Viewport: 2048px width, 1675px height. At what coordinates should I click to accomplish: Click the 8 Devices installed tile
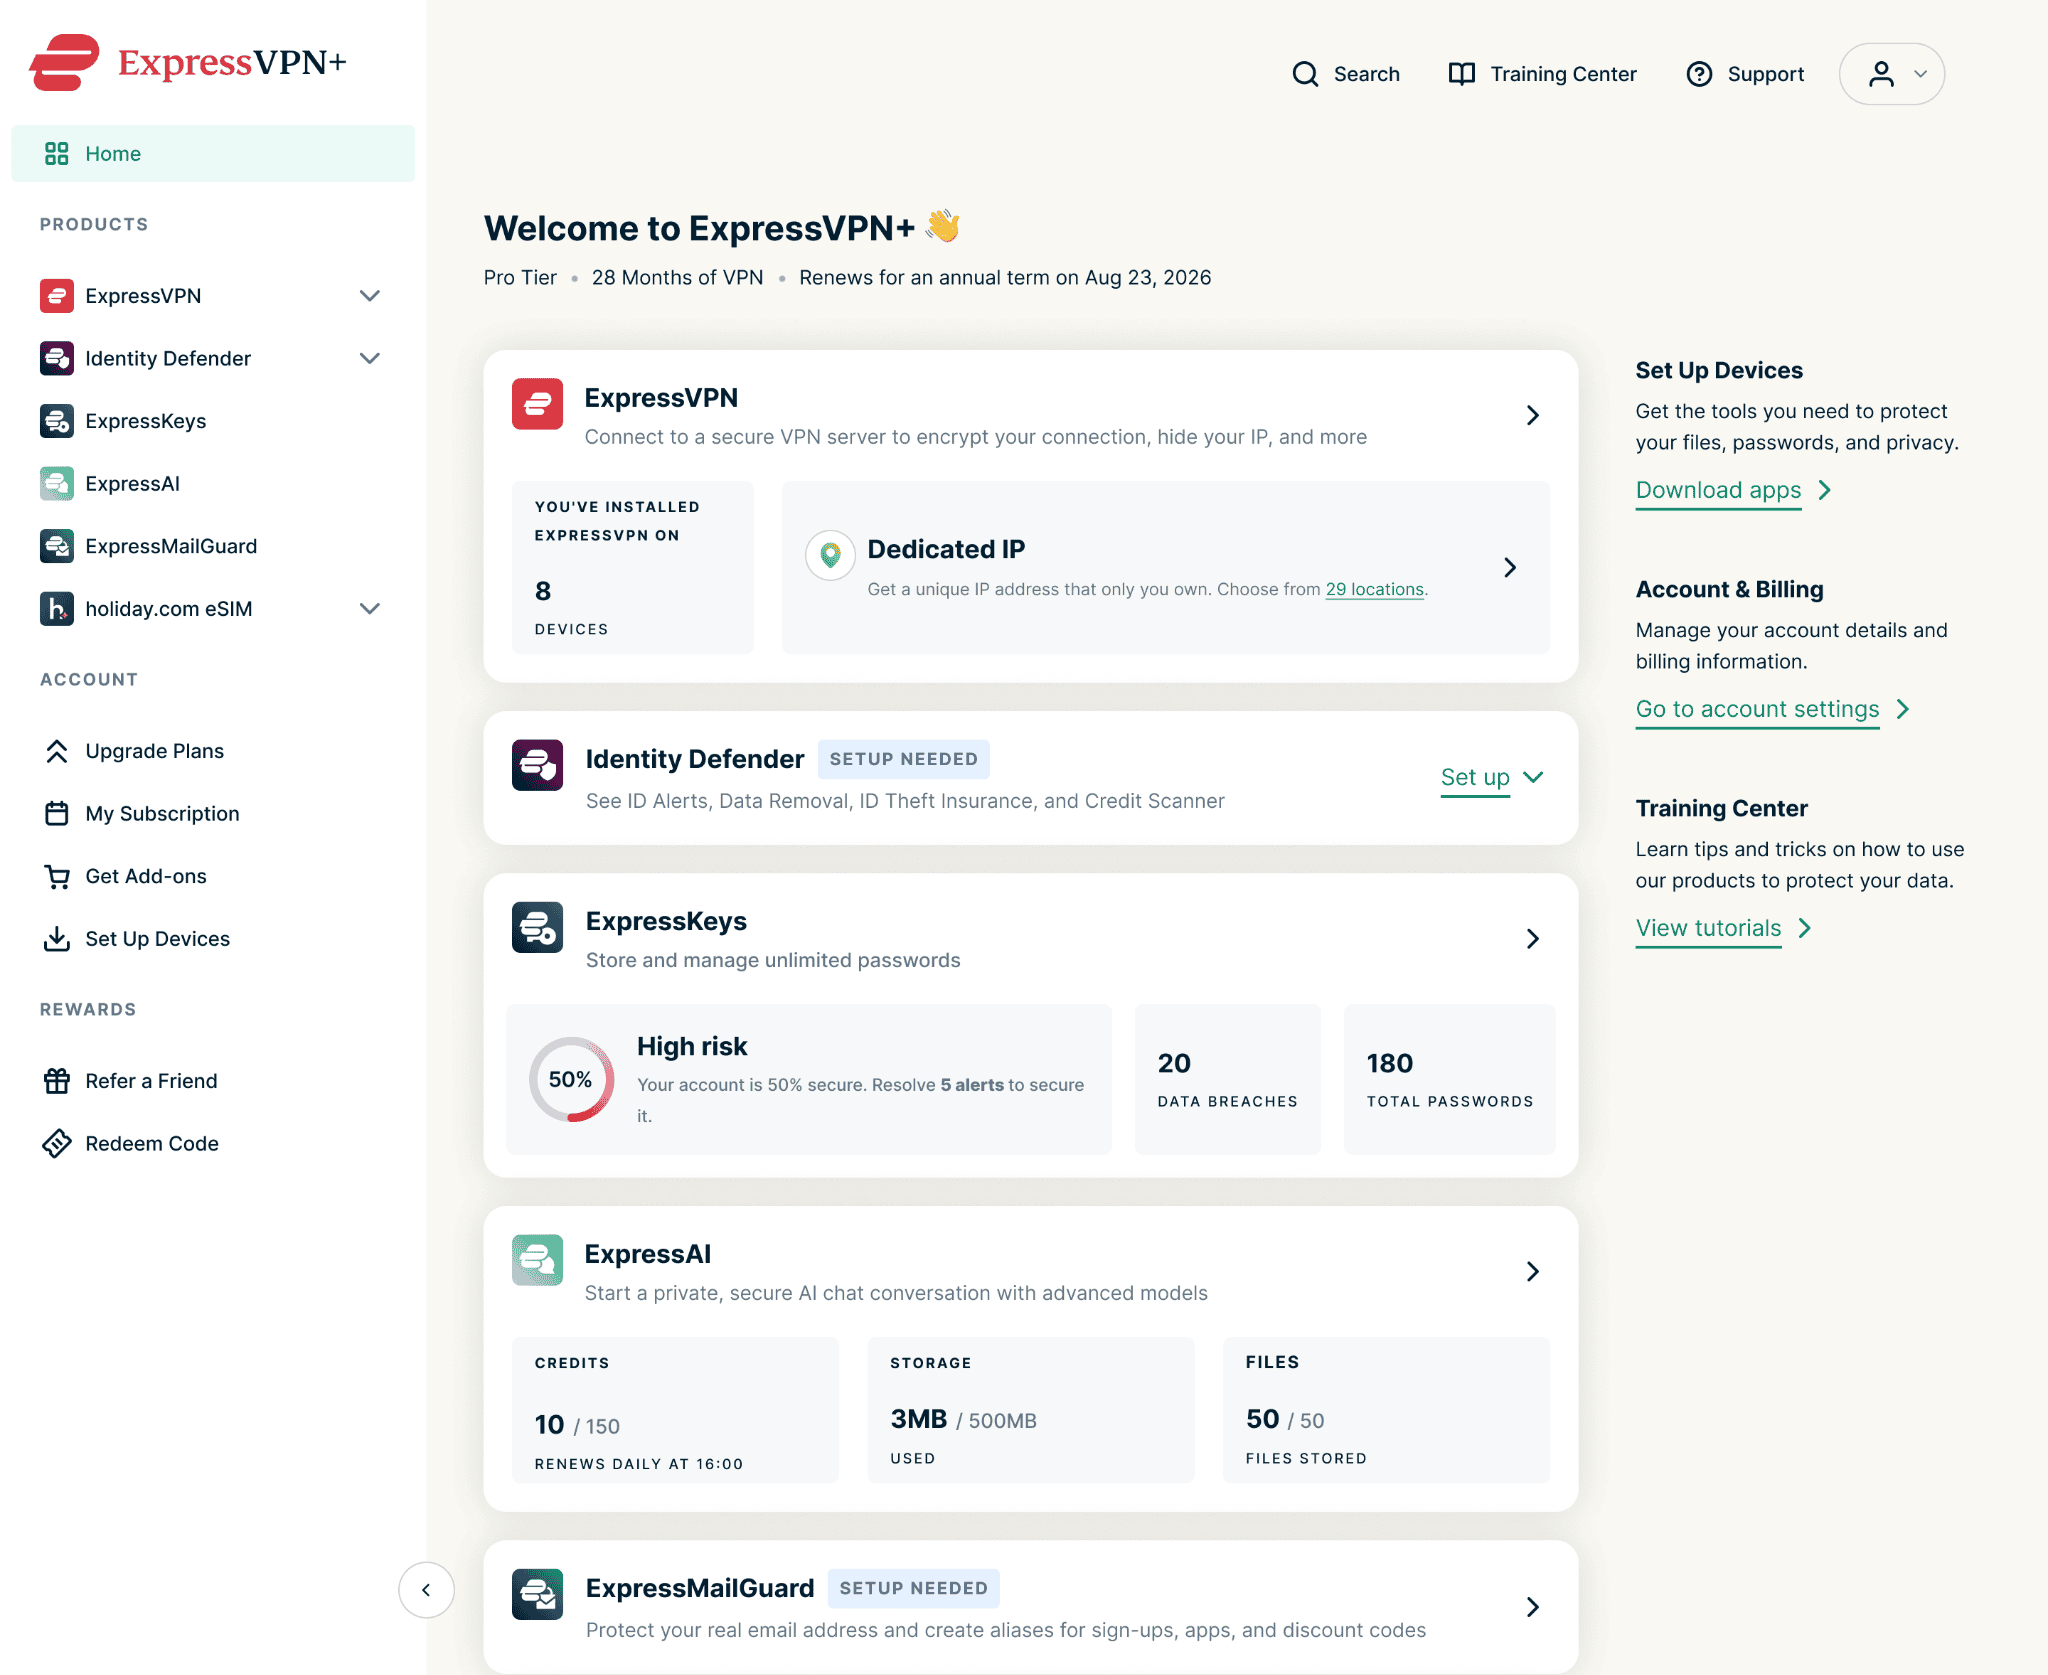(633, 567)
